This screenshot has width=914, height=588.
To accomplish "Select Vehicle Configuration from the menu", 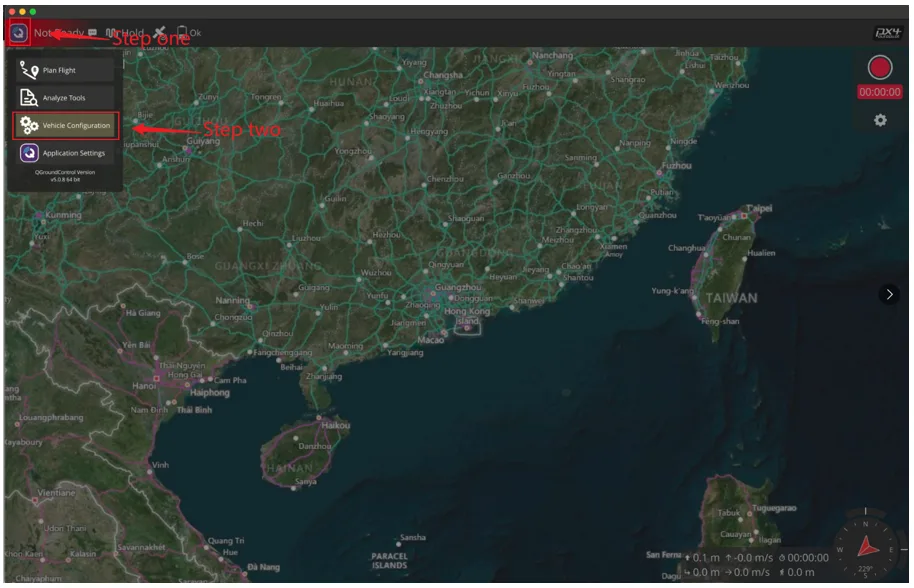I will point(65,125).
